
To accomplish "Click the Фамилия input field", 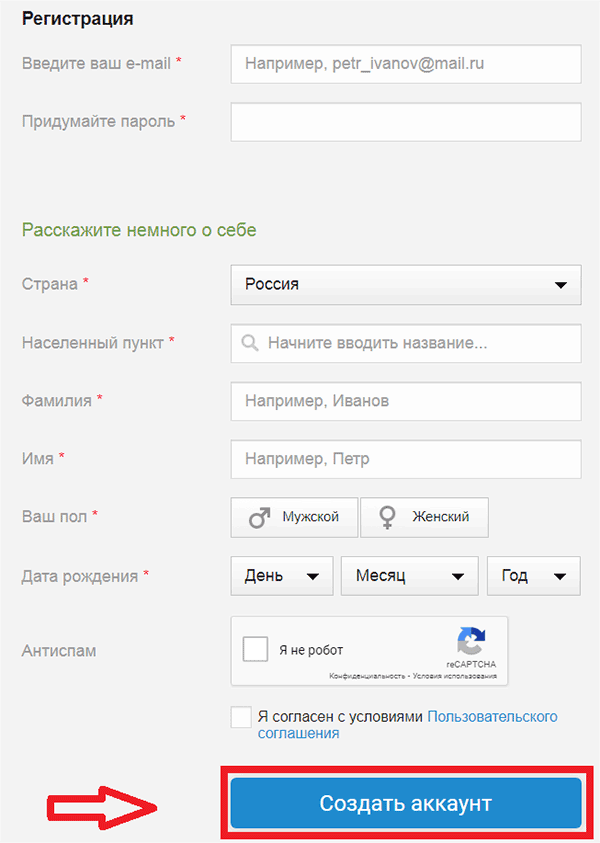I will click(x=406, y=401).
